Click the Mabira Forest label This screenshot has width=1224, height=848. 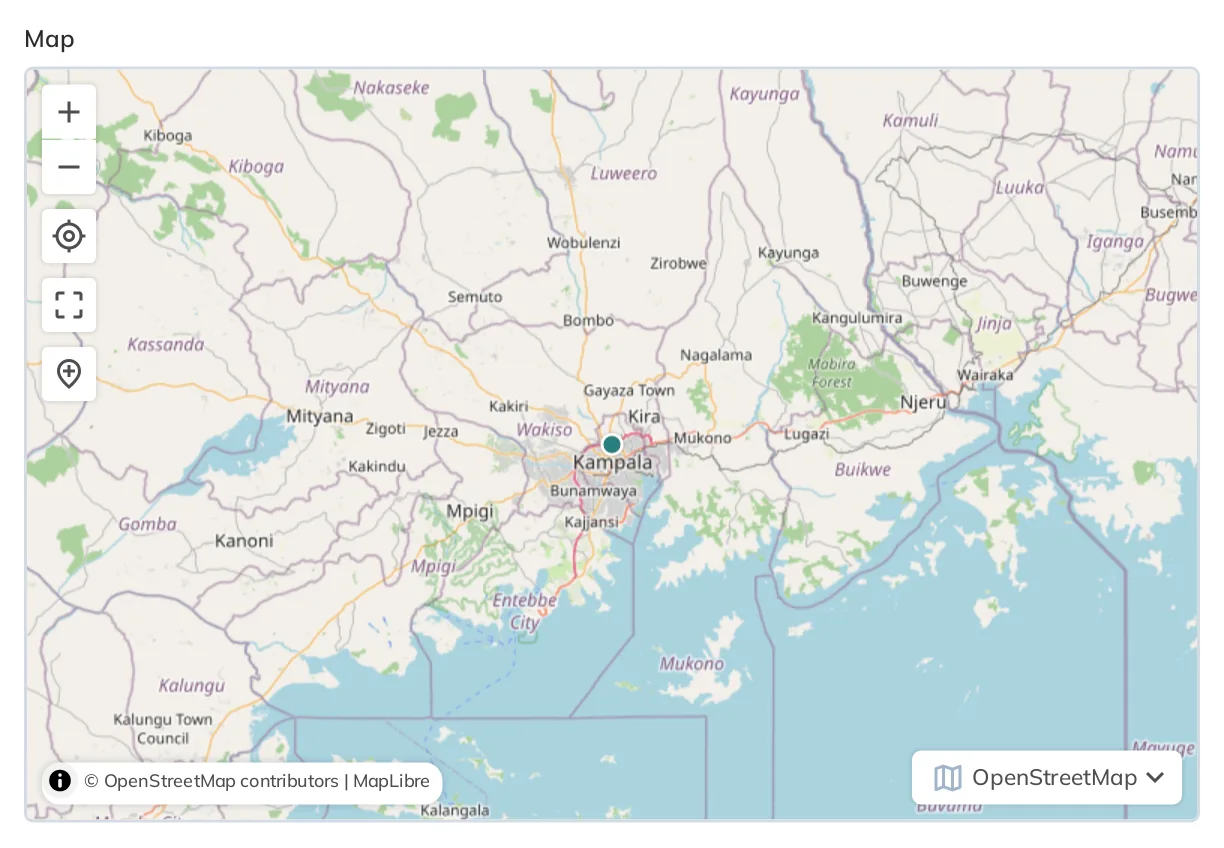pos(832,373)
